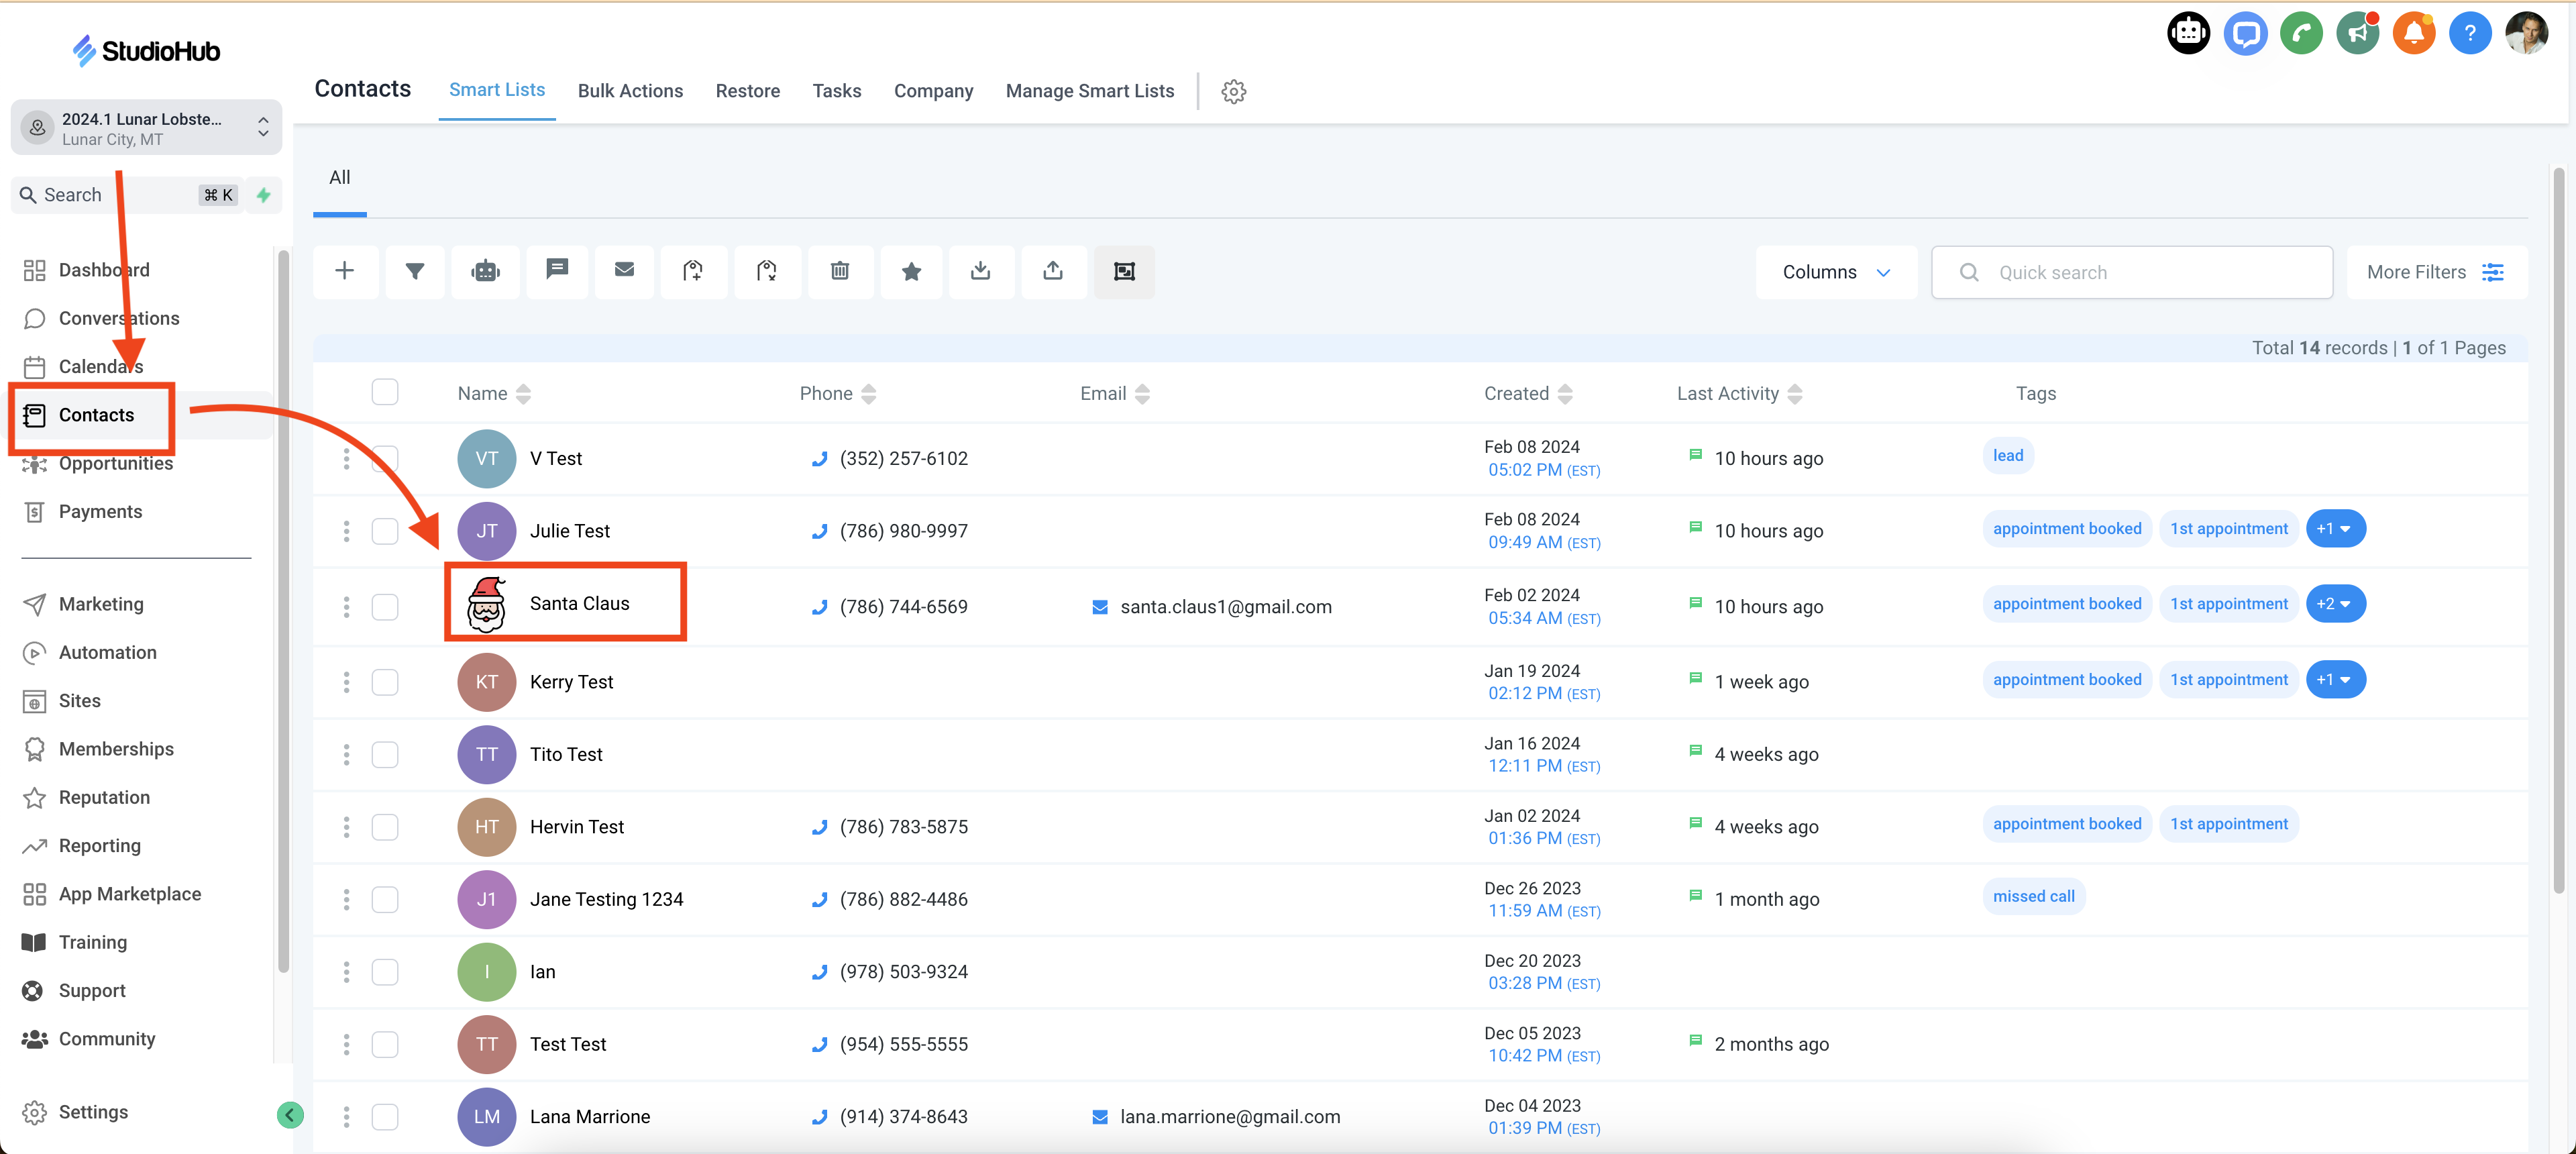Screen dimensions: 2576x1154
Task: Click the star review request icon
Action: click(x=910, y=271)
